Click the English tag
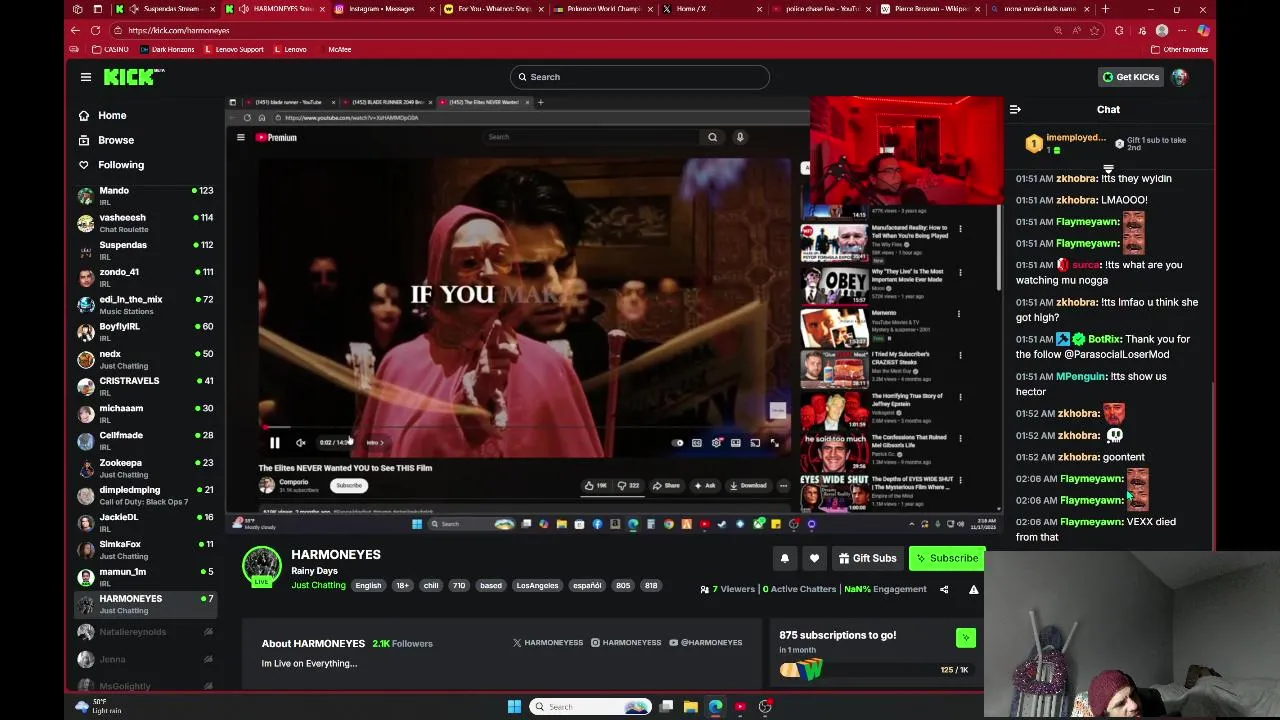1280x720 pixels. pos(368,585)
